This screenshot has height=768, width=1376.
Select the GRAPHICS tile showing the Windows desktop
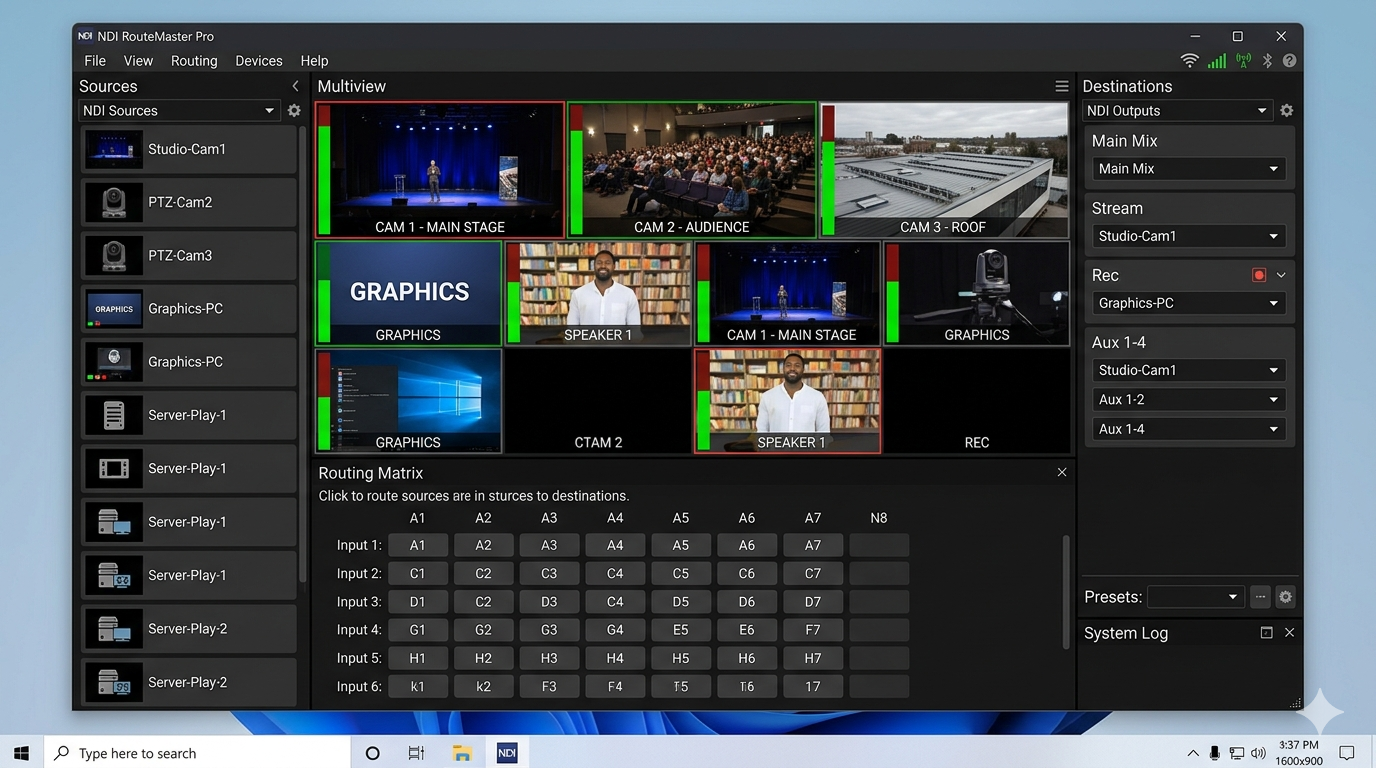(408, 401)
